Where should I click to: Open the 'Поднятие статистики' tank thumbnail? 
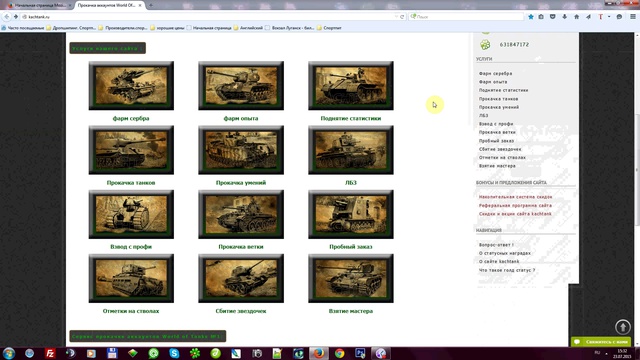pos(351,86)
